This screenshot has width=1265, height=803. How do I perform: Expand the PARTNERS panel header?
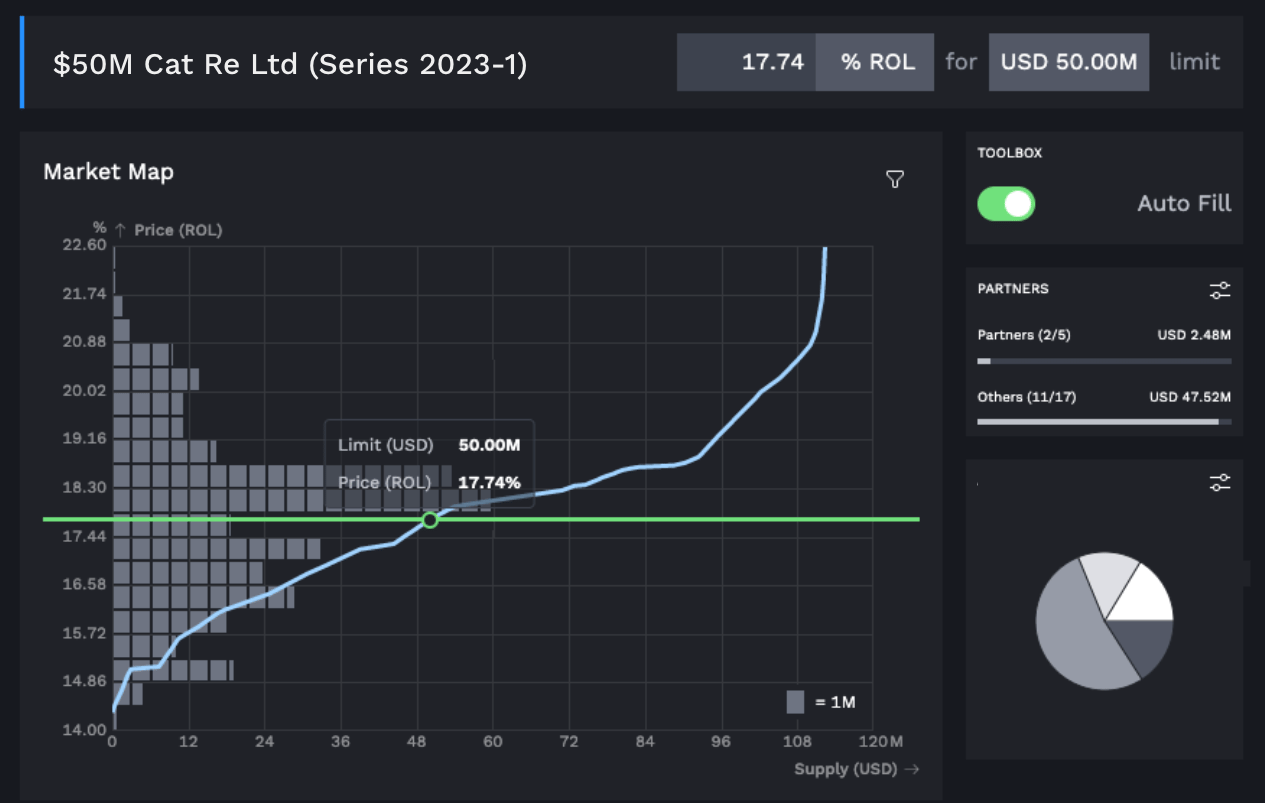pos(1013,289)
